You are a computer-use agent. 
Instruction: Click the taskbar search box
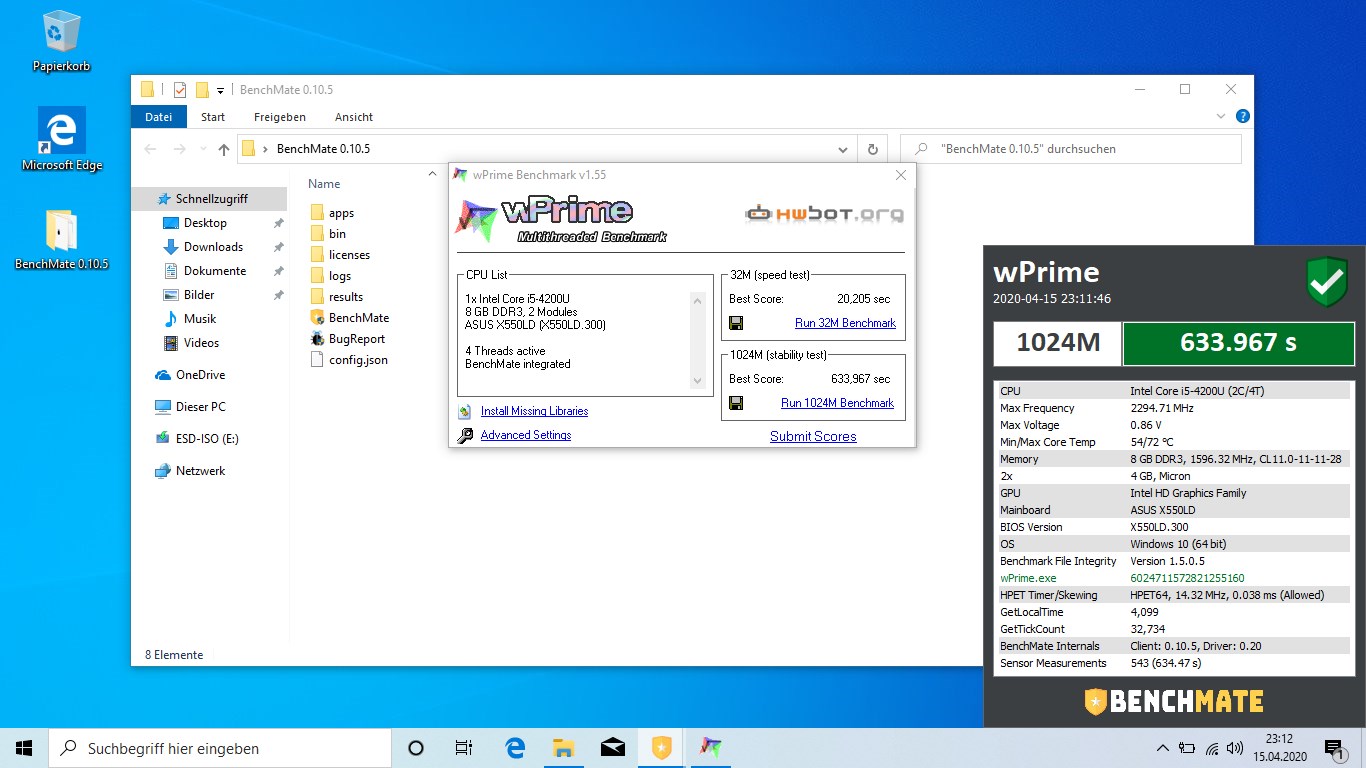coord(220,748)
